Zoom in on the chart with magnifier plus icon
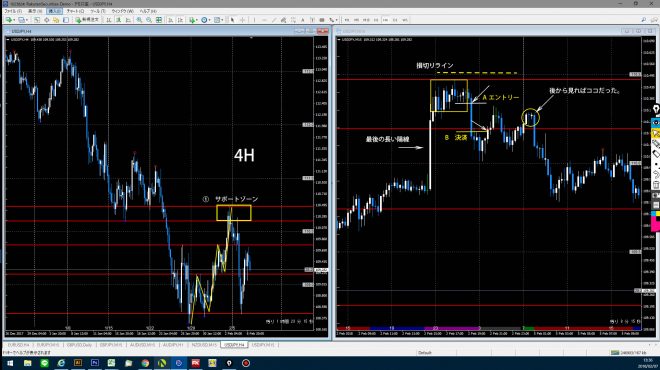 (139, 20)
